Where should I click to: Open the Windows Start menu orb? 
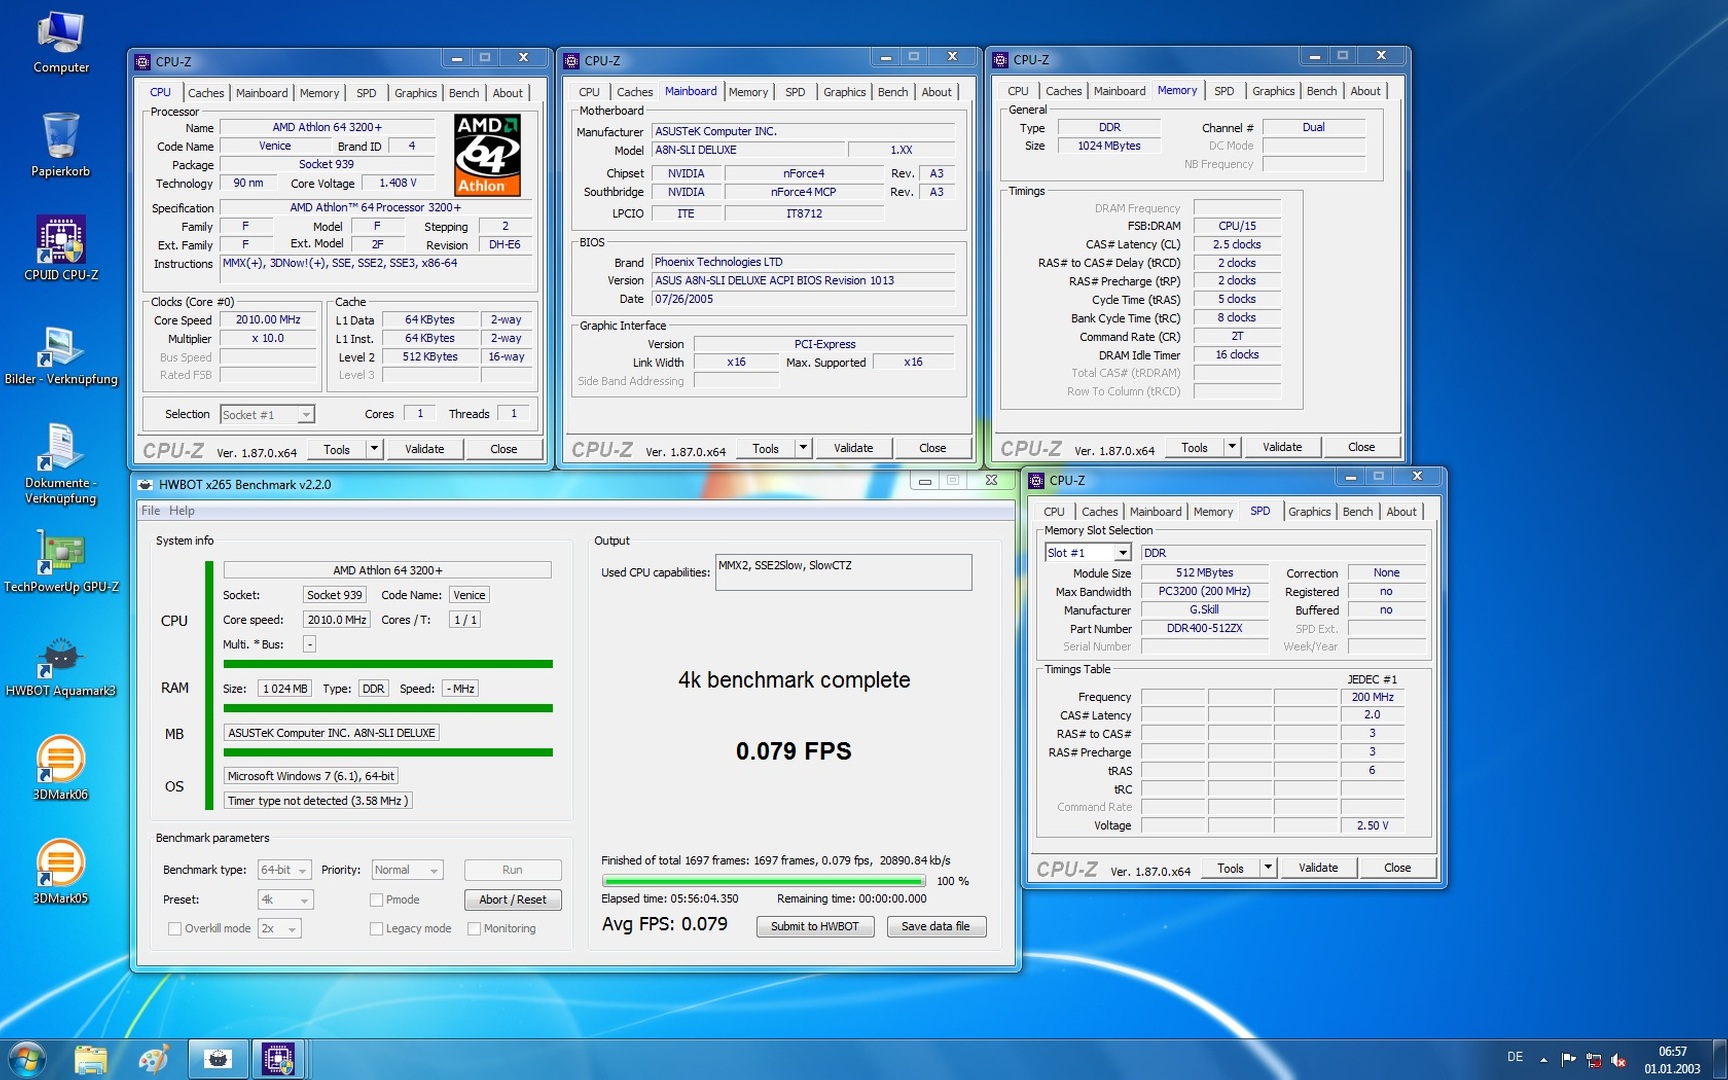27,1059
